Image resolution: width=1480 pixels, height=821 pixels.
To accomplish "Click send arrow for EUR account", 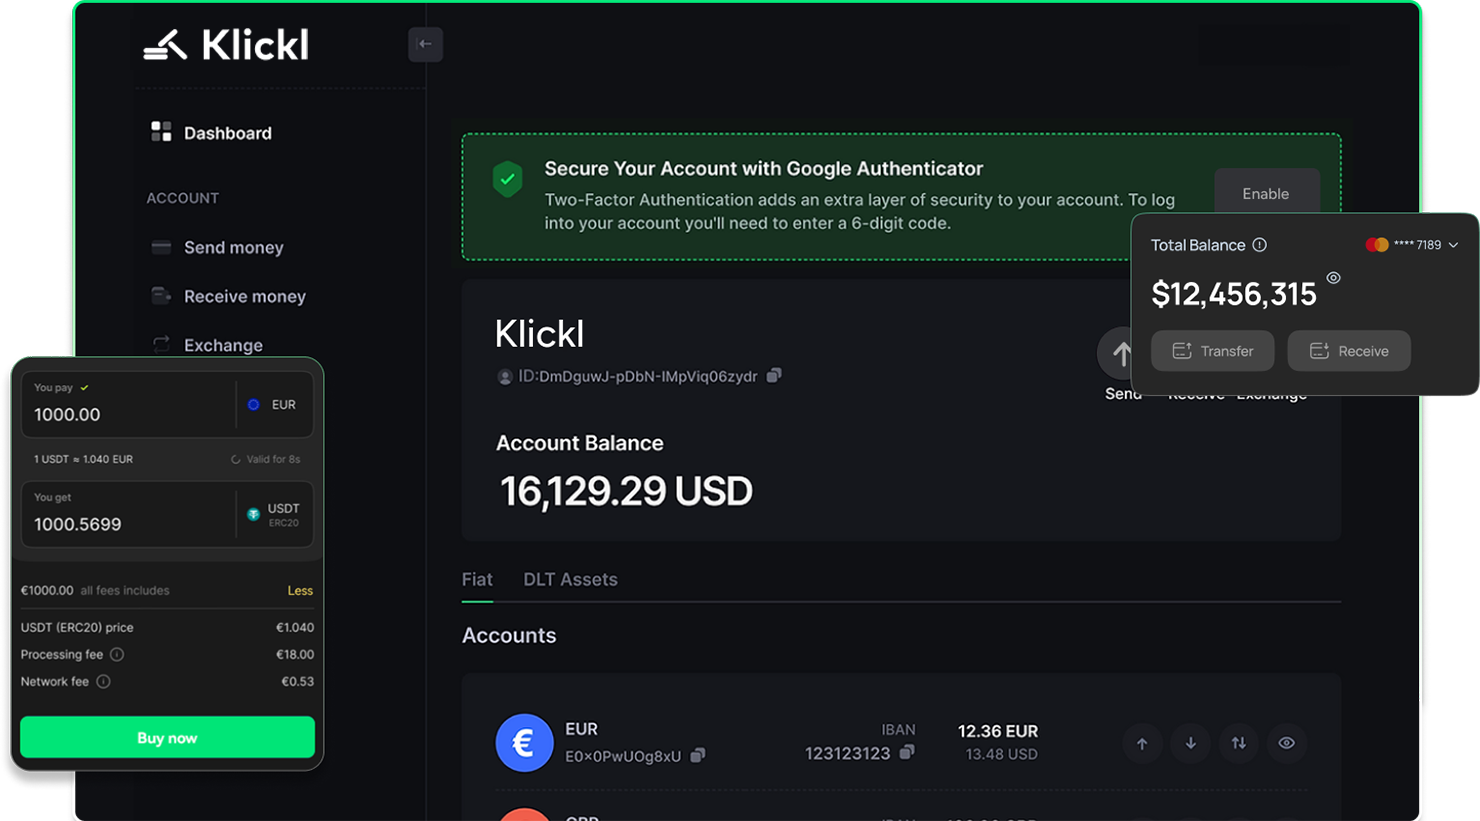I will tap(1142, 743).
